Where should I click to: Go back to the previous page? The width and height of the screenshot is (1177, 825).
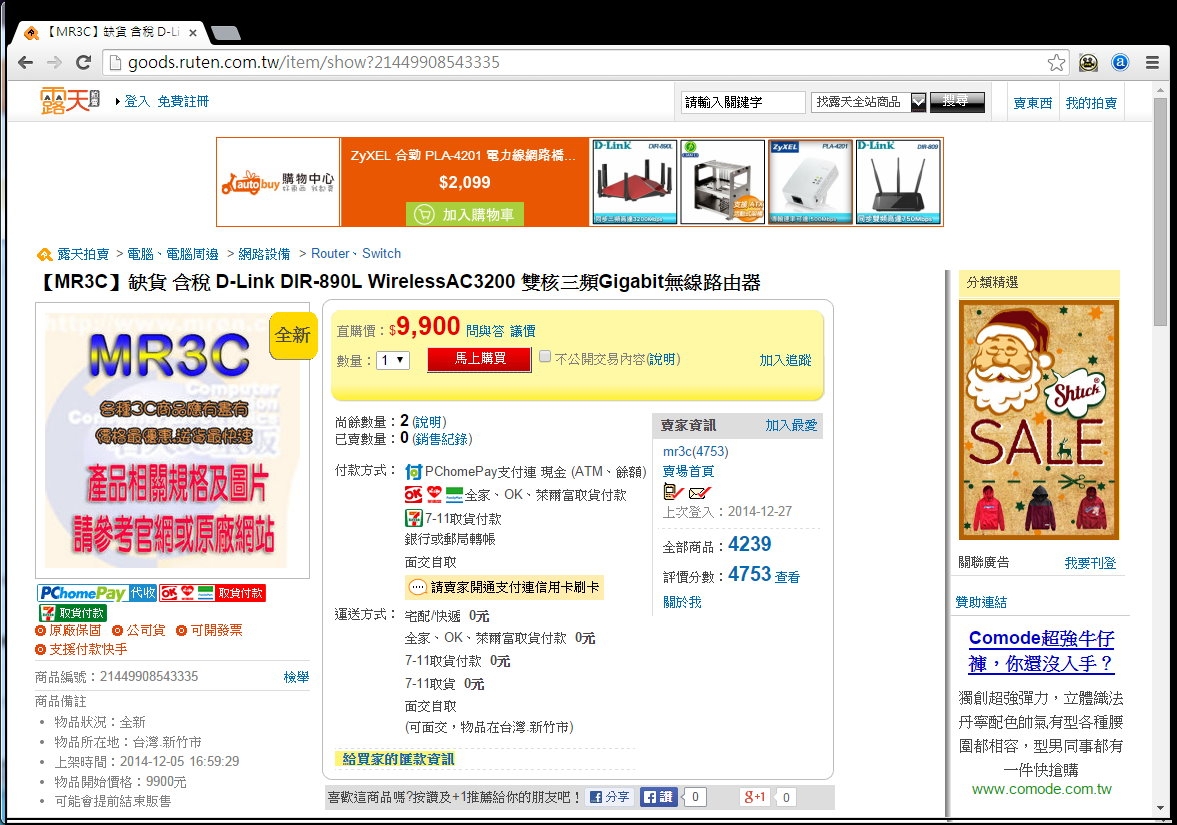[x=26, y=62]
